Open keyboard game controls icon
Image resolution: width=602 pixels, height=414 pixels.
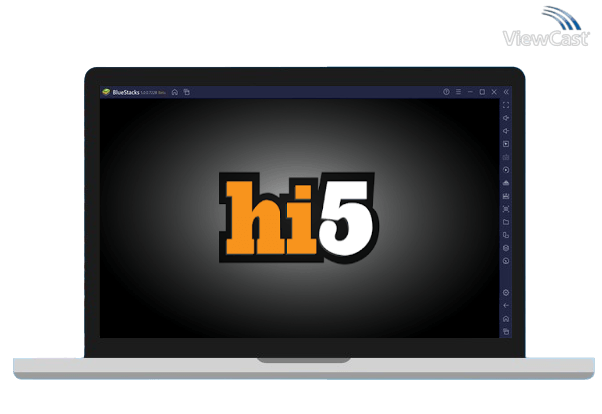click(506, 157)
